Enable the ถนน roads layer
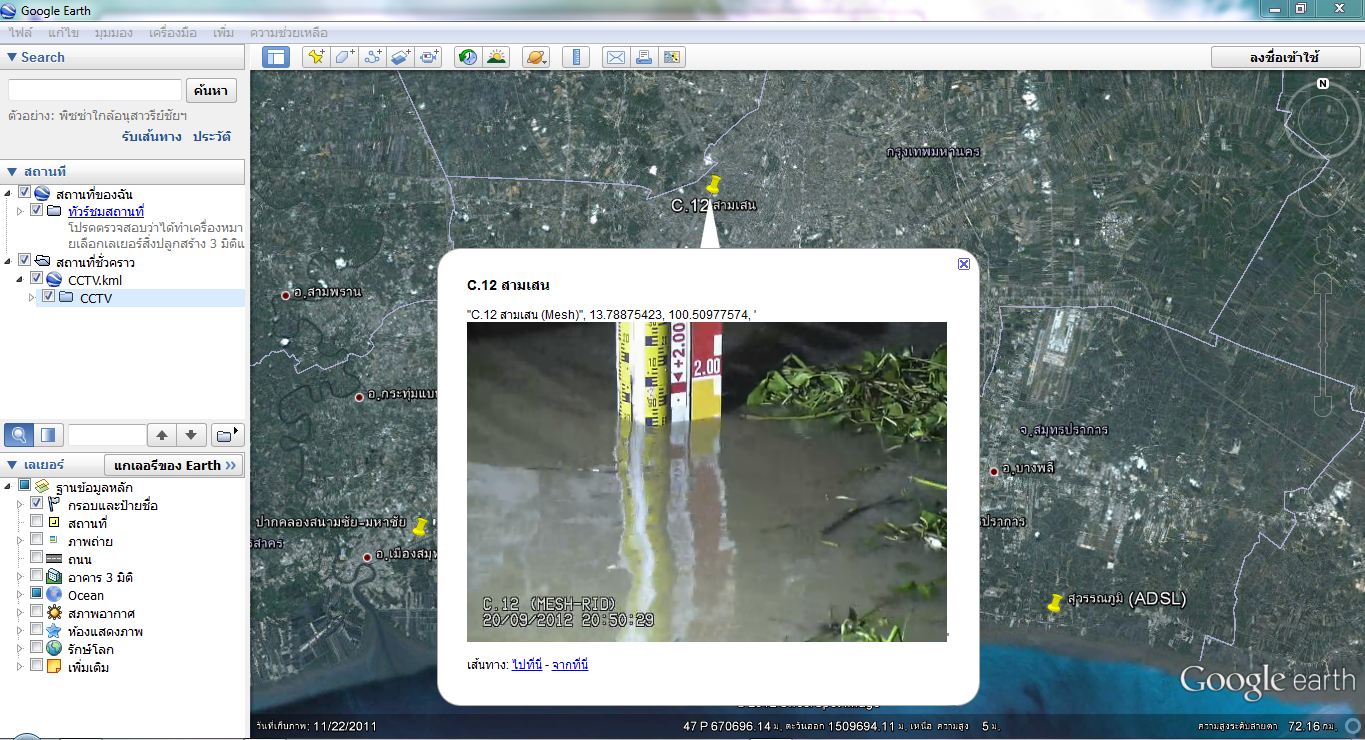This screenshot has width=1365, height=740. click(x=38, y=559)
